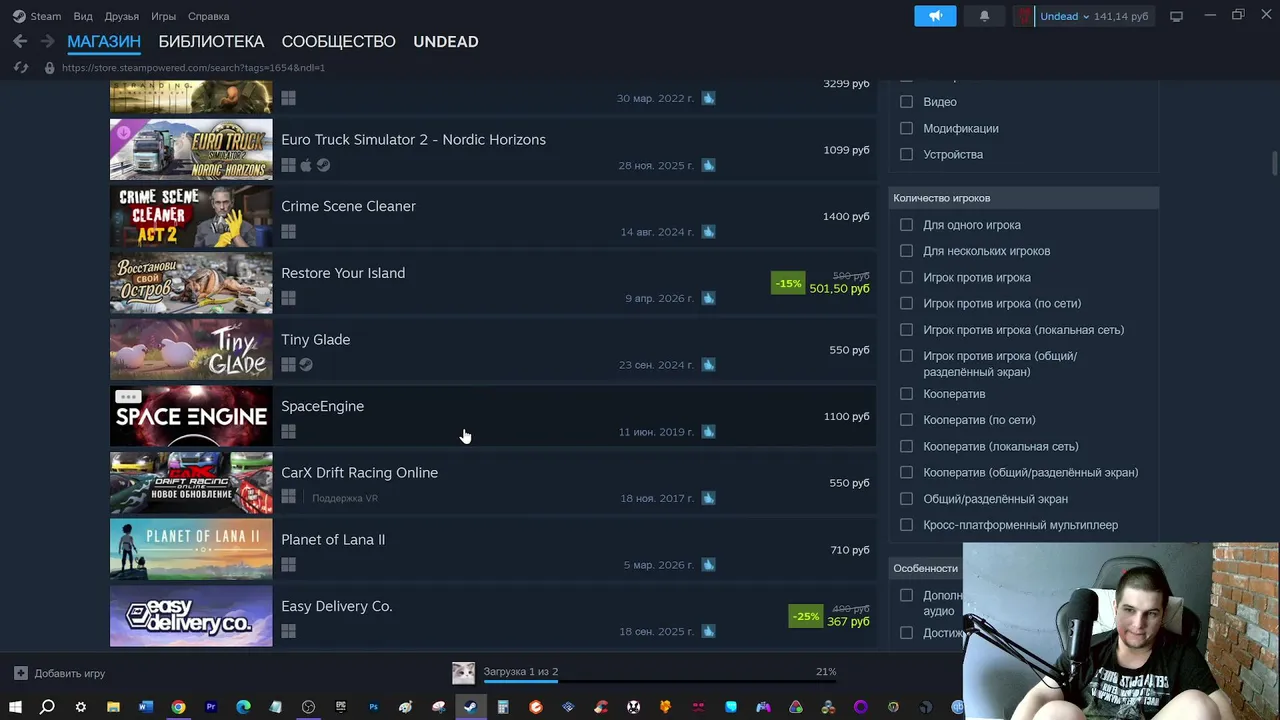Click the Windows icon for CarX Drift Racing Online
This screenshot has width=1280, height=720.
288,498
